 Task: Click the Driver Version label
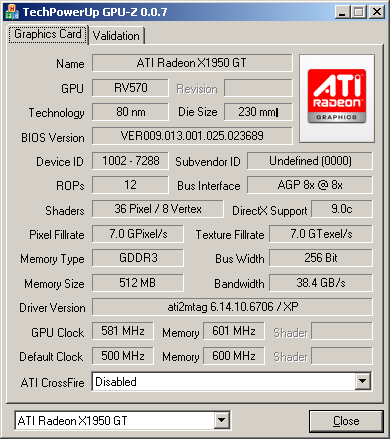click(x=52, y=308)
